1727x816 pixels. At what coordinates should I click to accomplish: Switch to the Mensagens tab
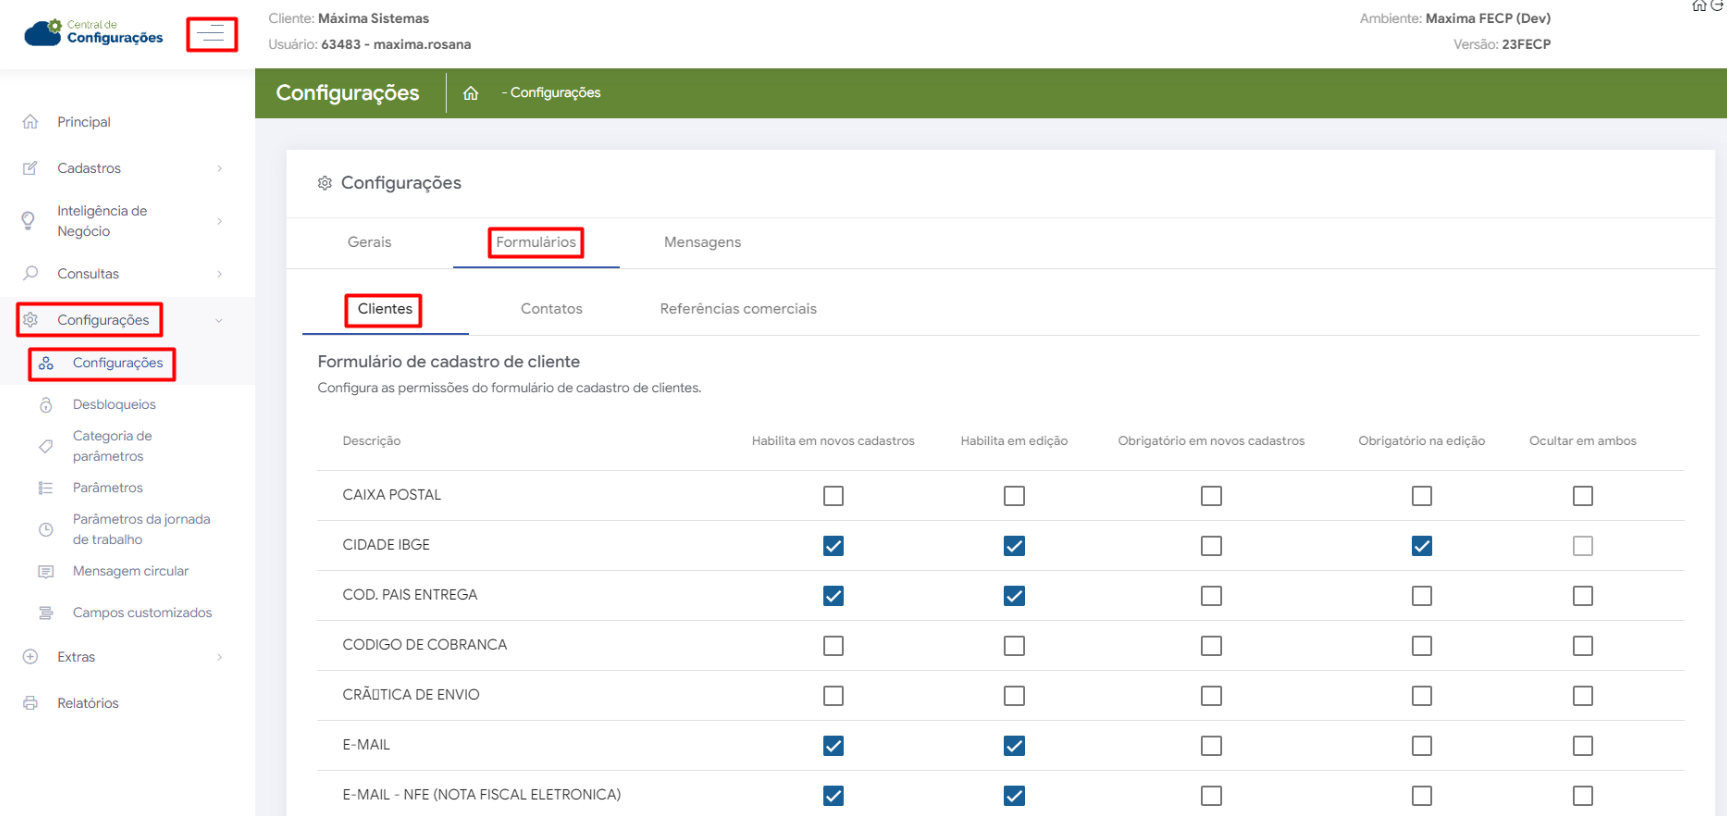[x=702, y=242]
